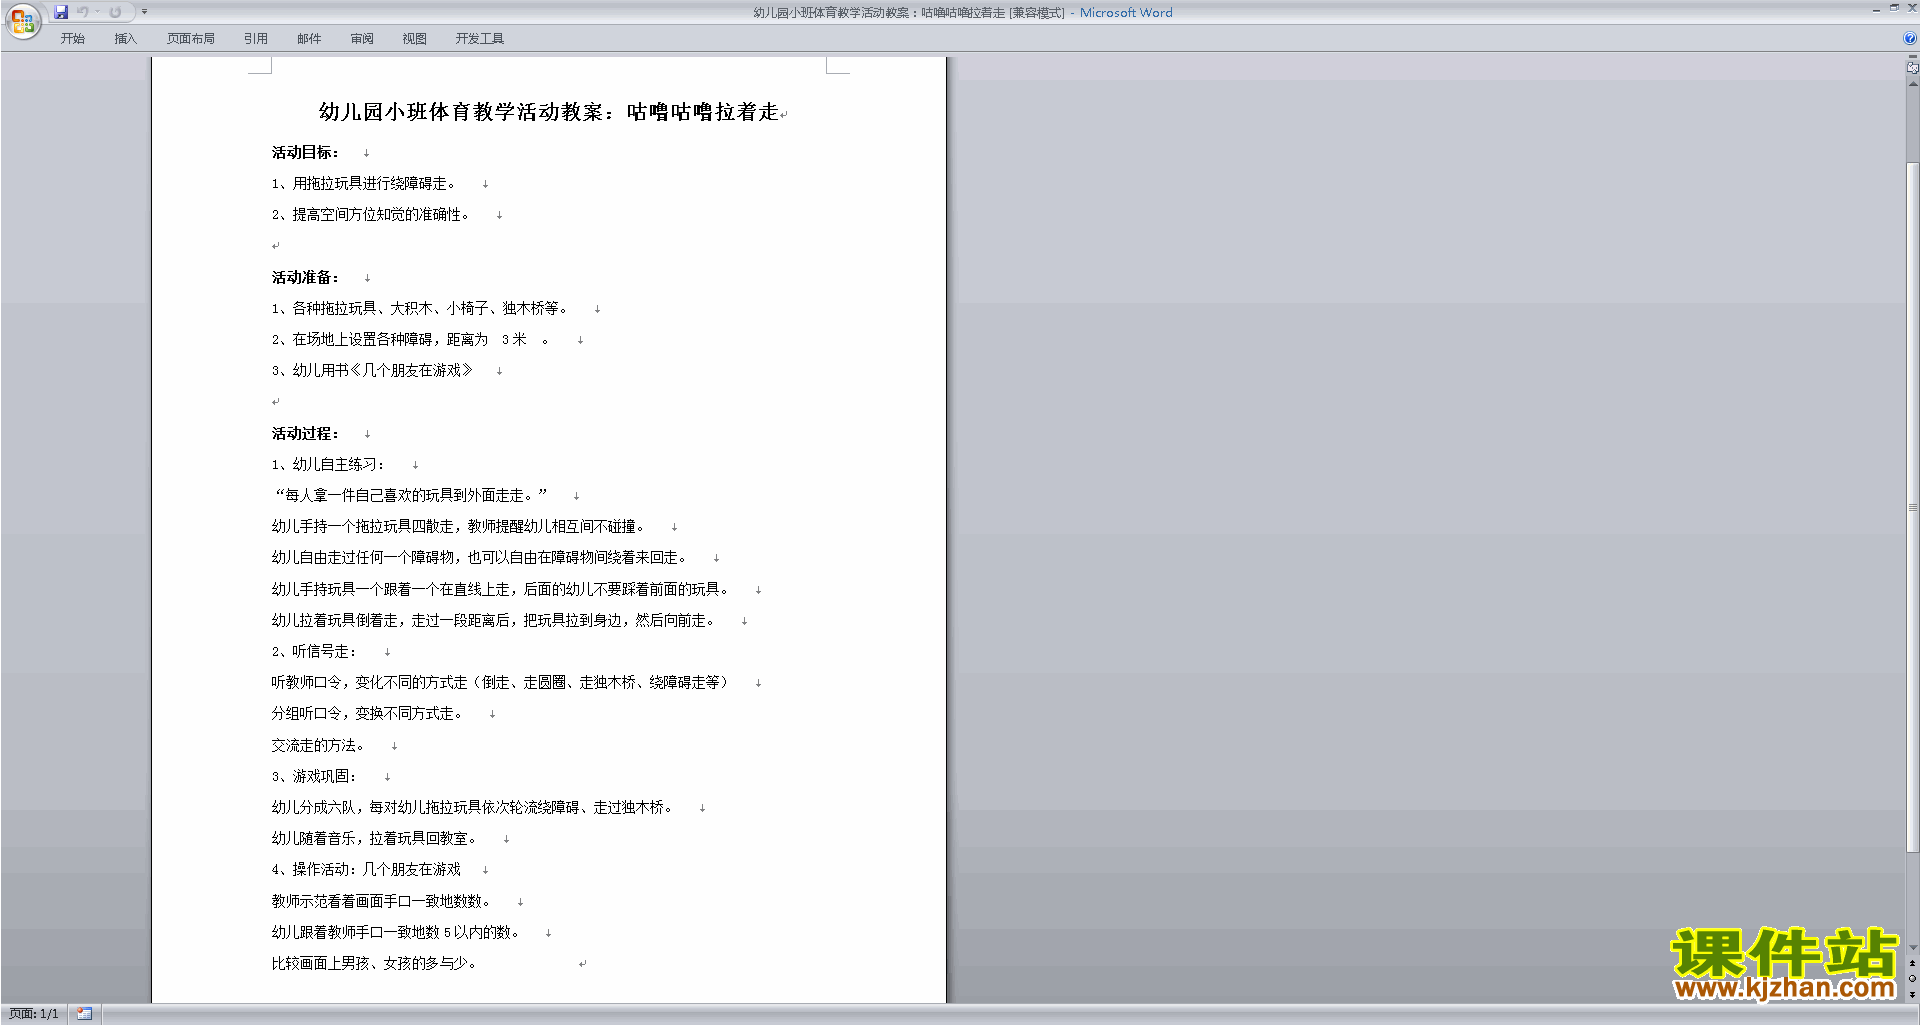Click the line 幼儿分成六队
Screen dimensions: 1920x1025
(x=473, y=808)
